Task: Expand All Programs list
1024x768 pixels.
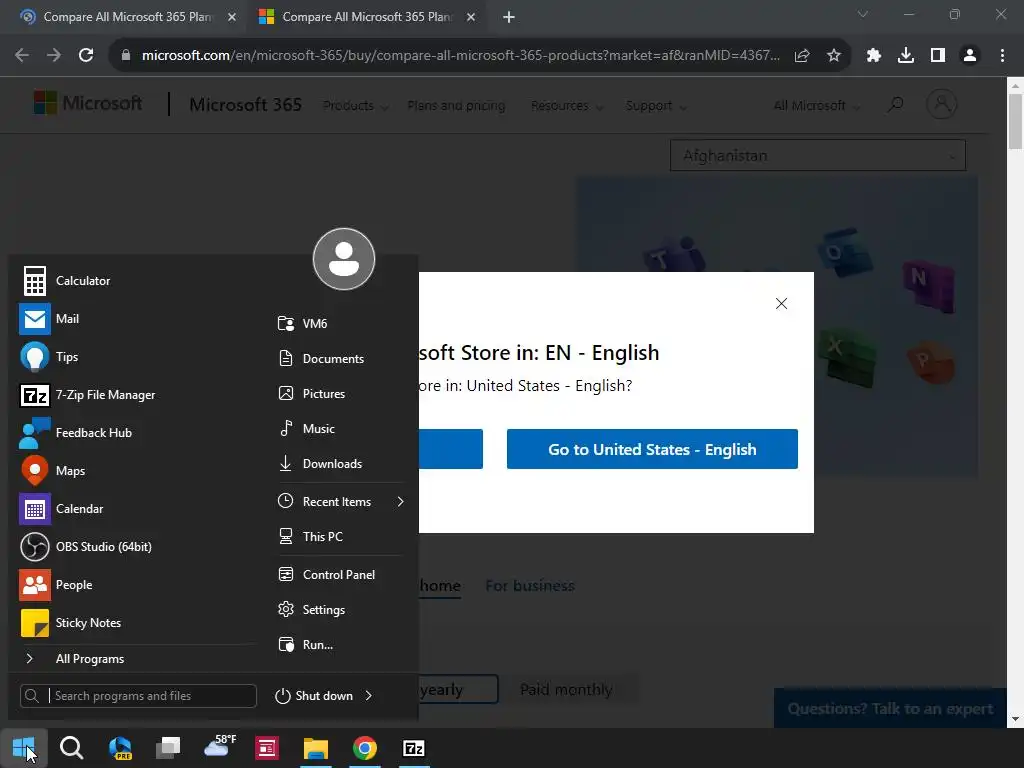Action: click(x=74, y=659)
